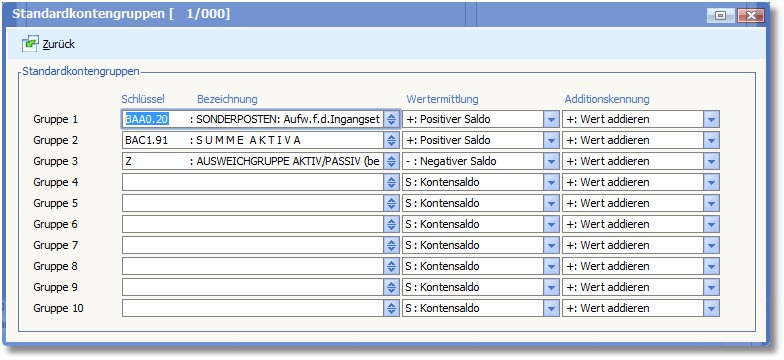
Task: Click the empty Gruppe 9 key field
Action: pyautogui.click(x=253, y=288)
